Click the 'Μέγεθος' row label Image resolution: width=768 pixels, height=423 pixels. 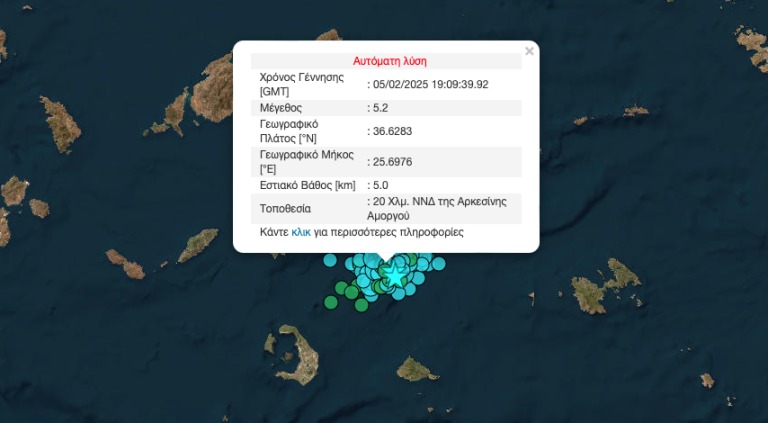coord(281,108)
